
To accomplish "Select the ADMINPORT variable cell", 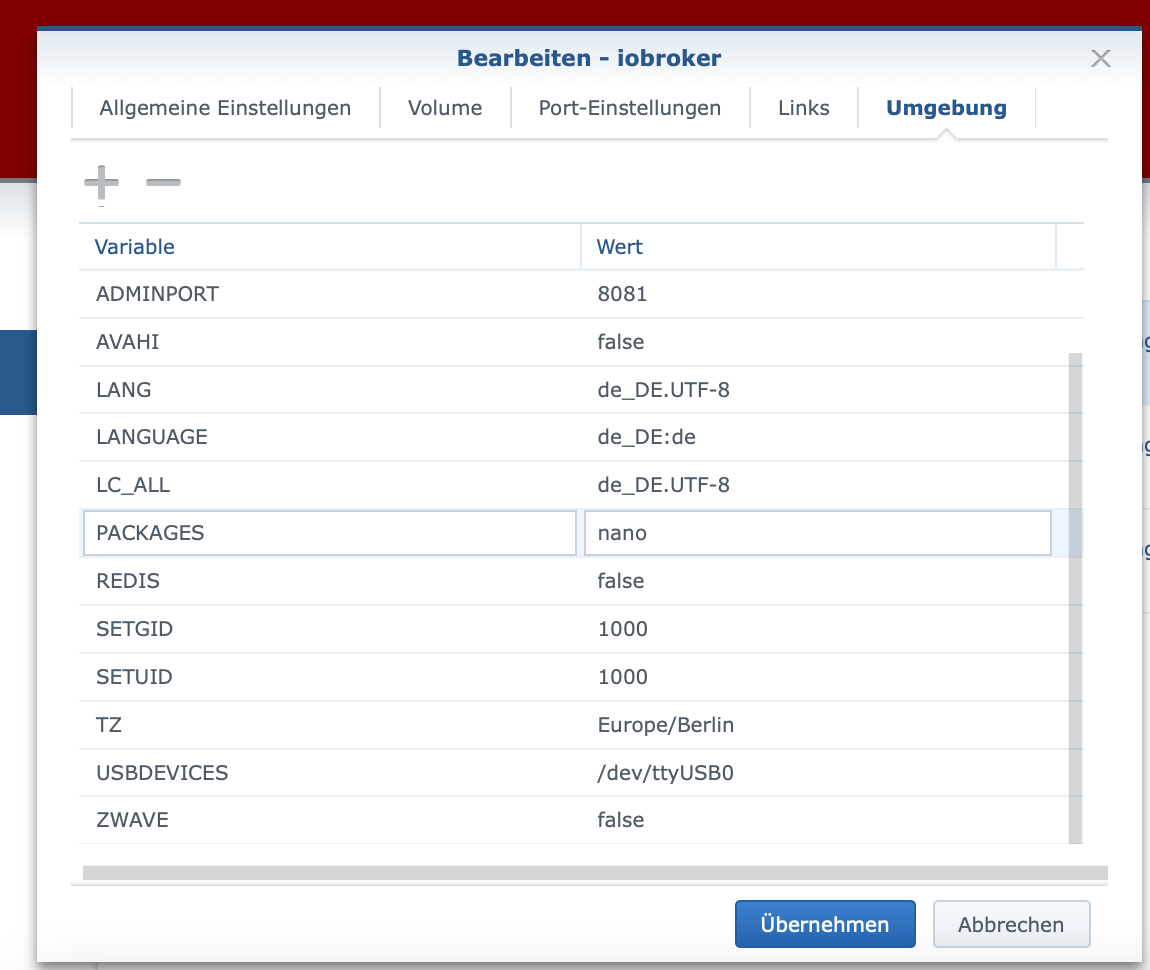I will (x=330, y=294).
